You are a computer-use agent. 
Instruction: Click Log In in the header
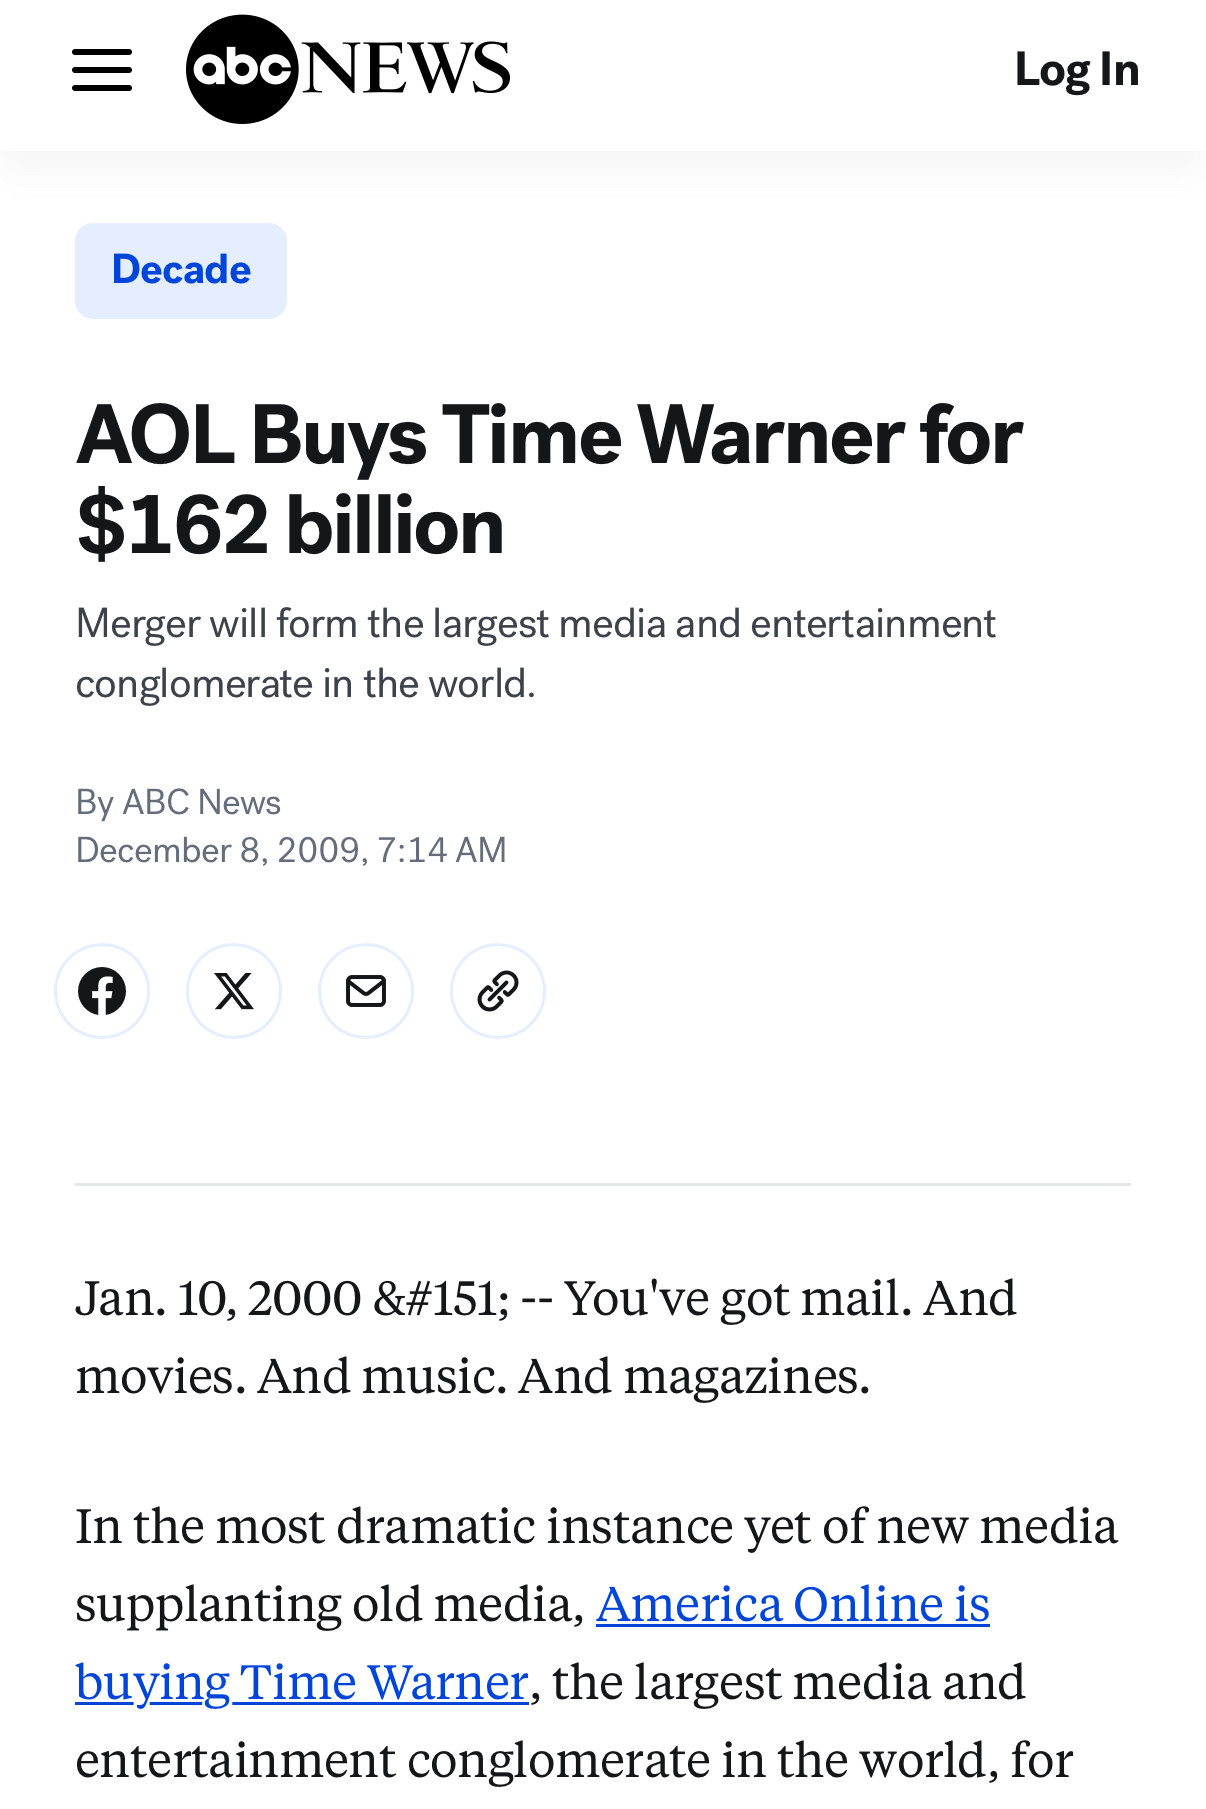click(x=1077, y=70)
